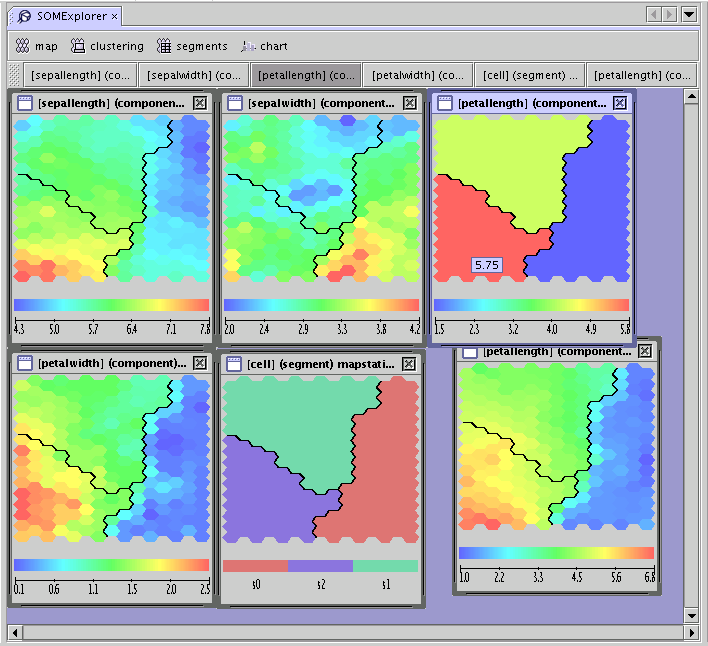Screen dimensions: 708x646
Task: Open the chart toolbar icon
Action: point(248,46)
